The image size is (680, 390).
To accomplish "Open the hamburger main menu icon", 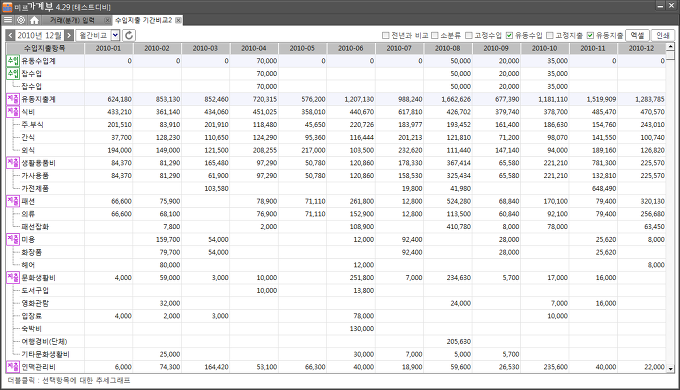I will pyautogui.click(x=7, y=20).
